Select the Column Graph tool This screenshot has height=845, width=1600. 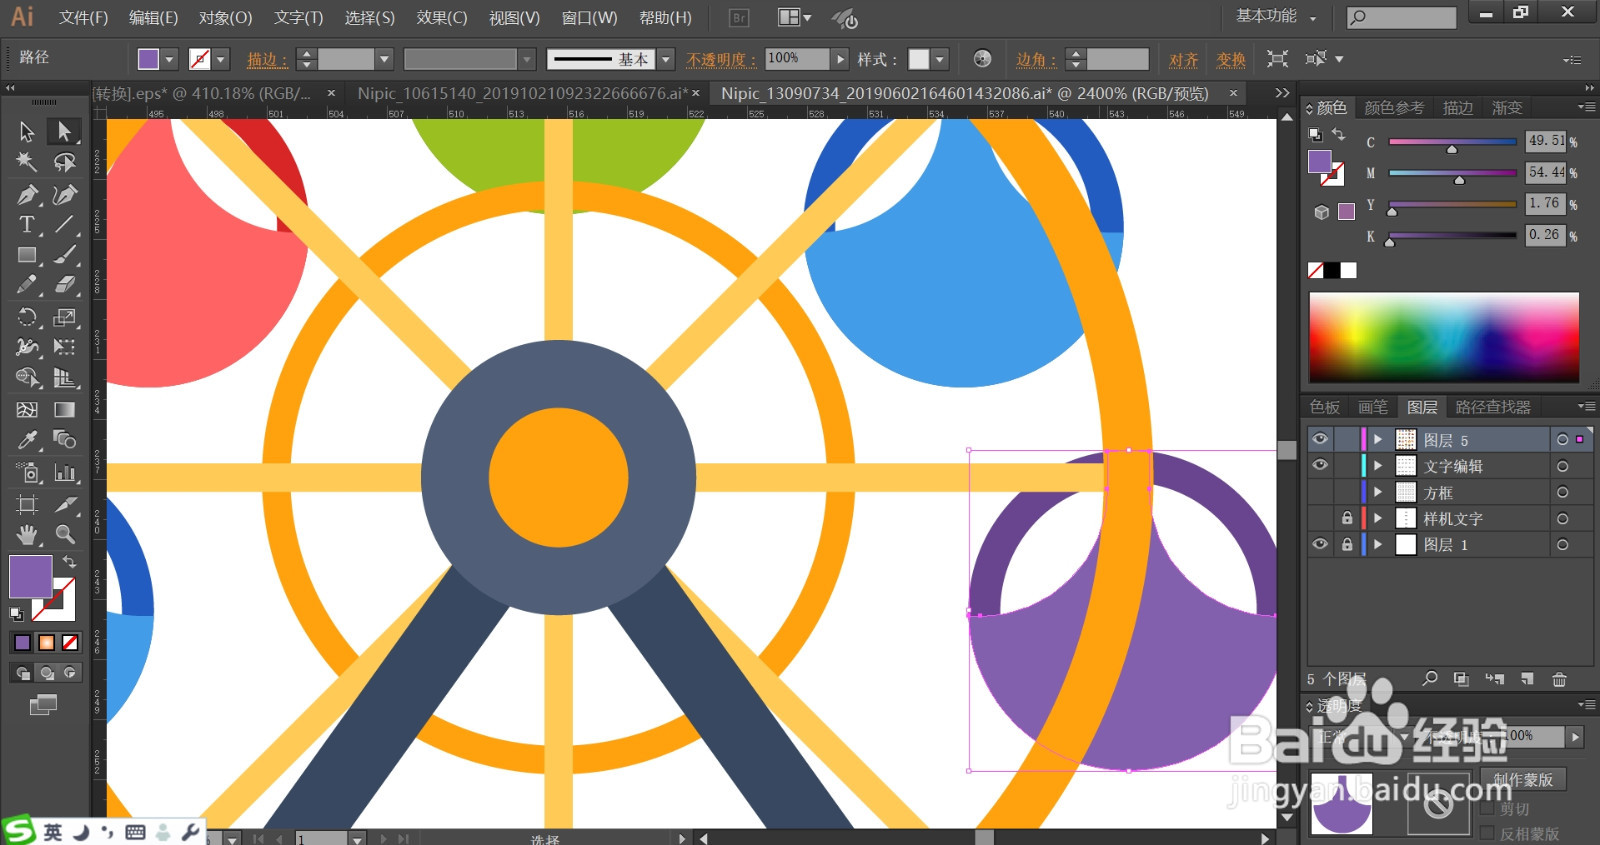click(65, 473)
